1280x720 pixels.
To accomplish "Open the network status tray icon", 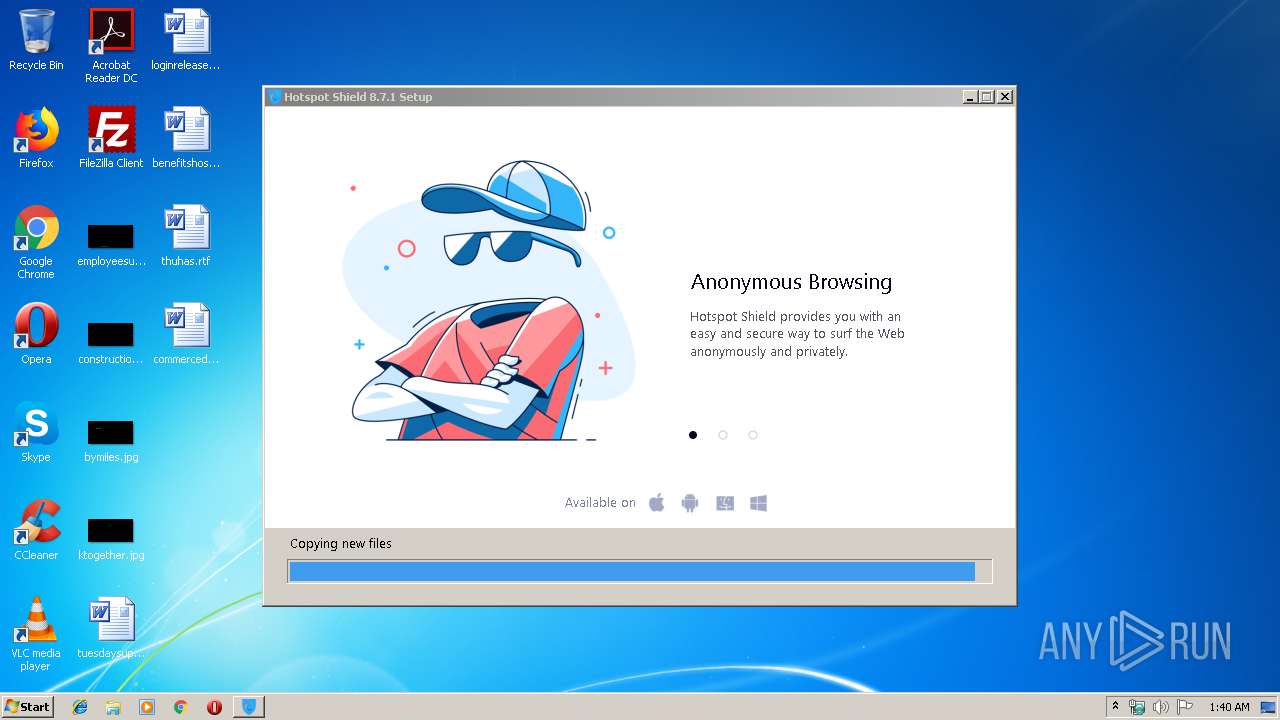I will tap(1137, 707).
